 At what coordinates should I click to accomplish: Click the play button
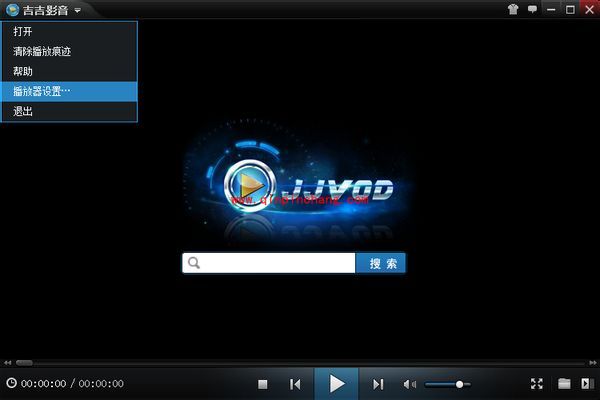(x=337, y=383)
